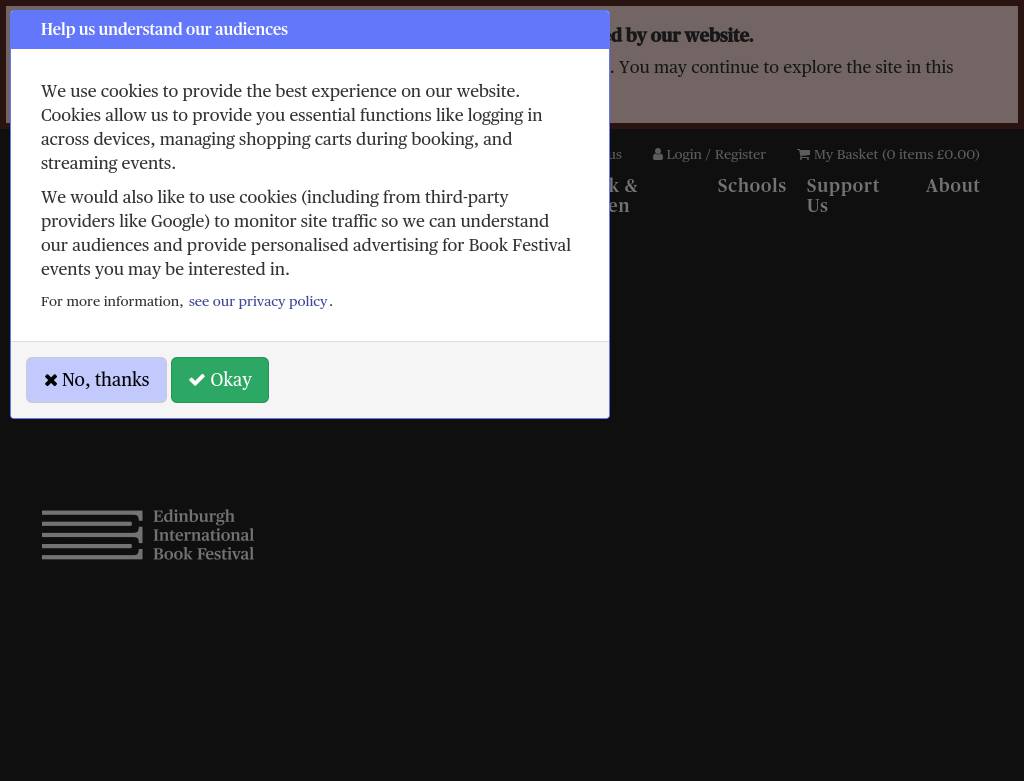Decline cookies with the No, thanks button

click(96, 380)
